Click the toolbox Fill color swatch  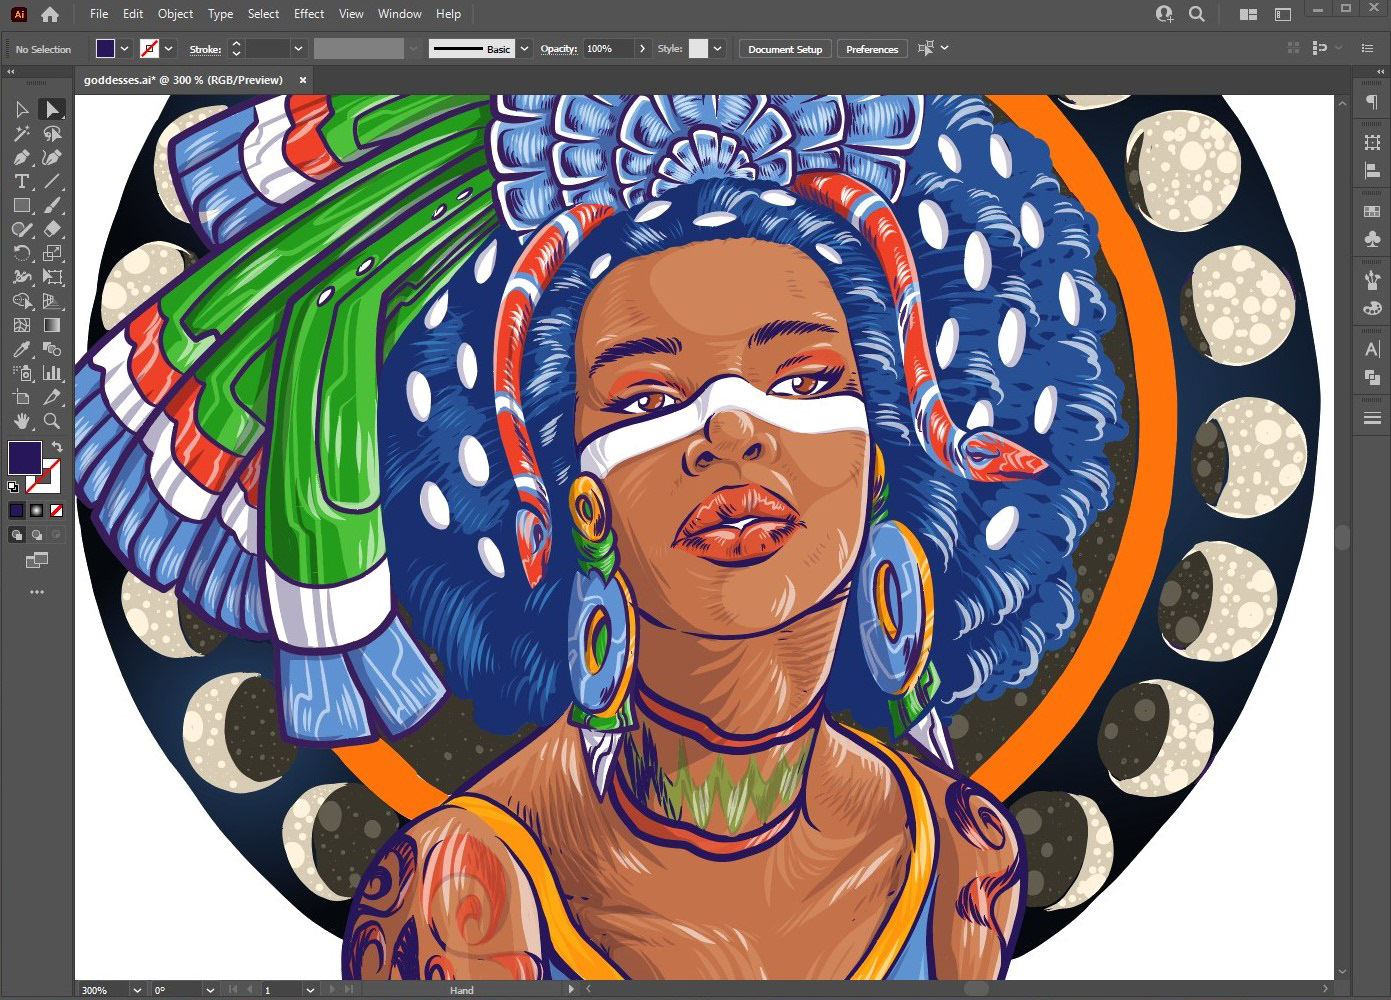(25, 458)
